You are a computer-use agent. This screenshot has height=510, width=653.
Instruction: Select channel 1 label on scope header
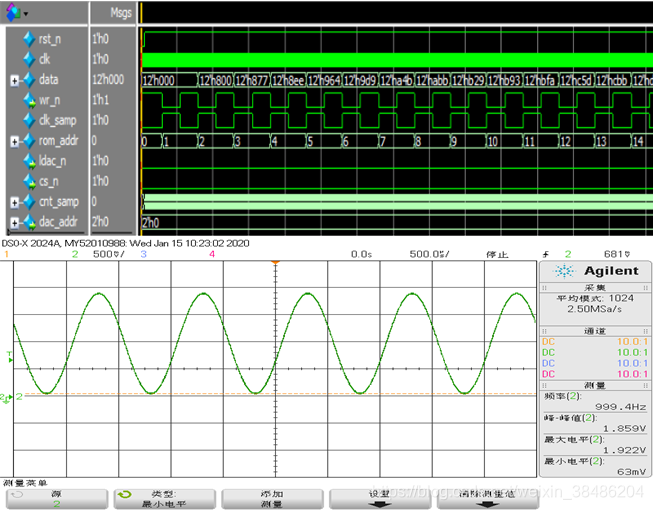(x=6, y=254)
